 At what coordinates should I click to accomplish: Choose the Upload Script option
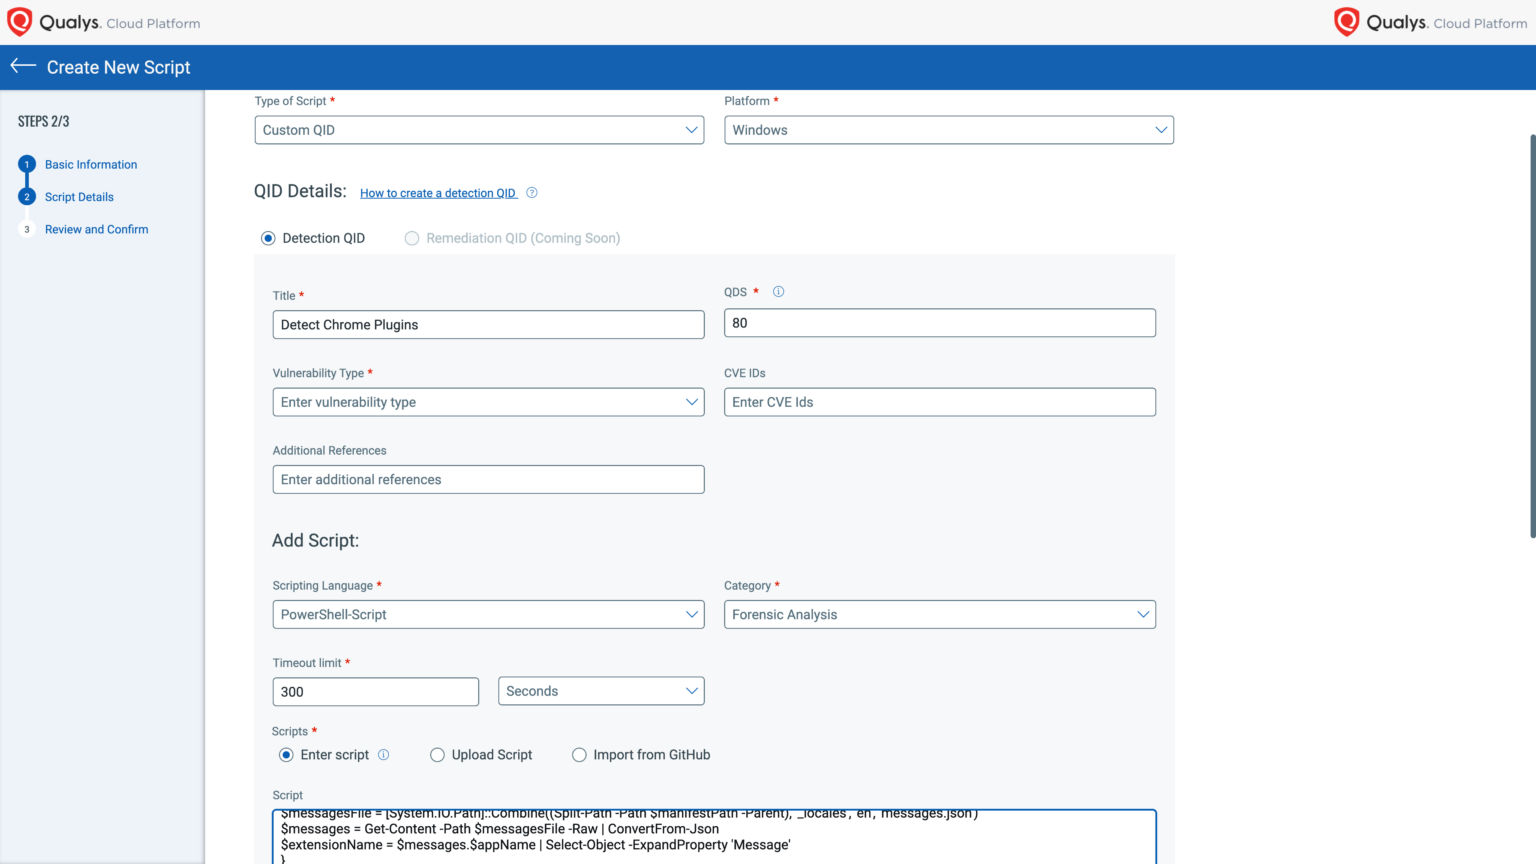coord(437,754)
